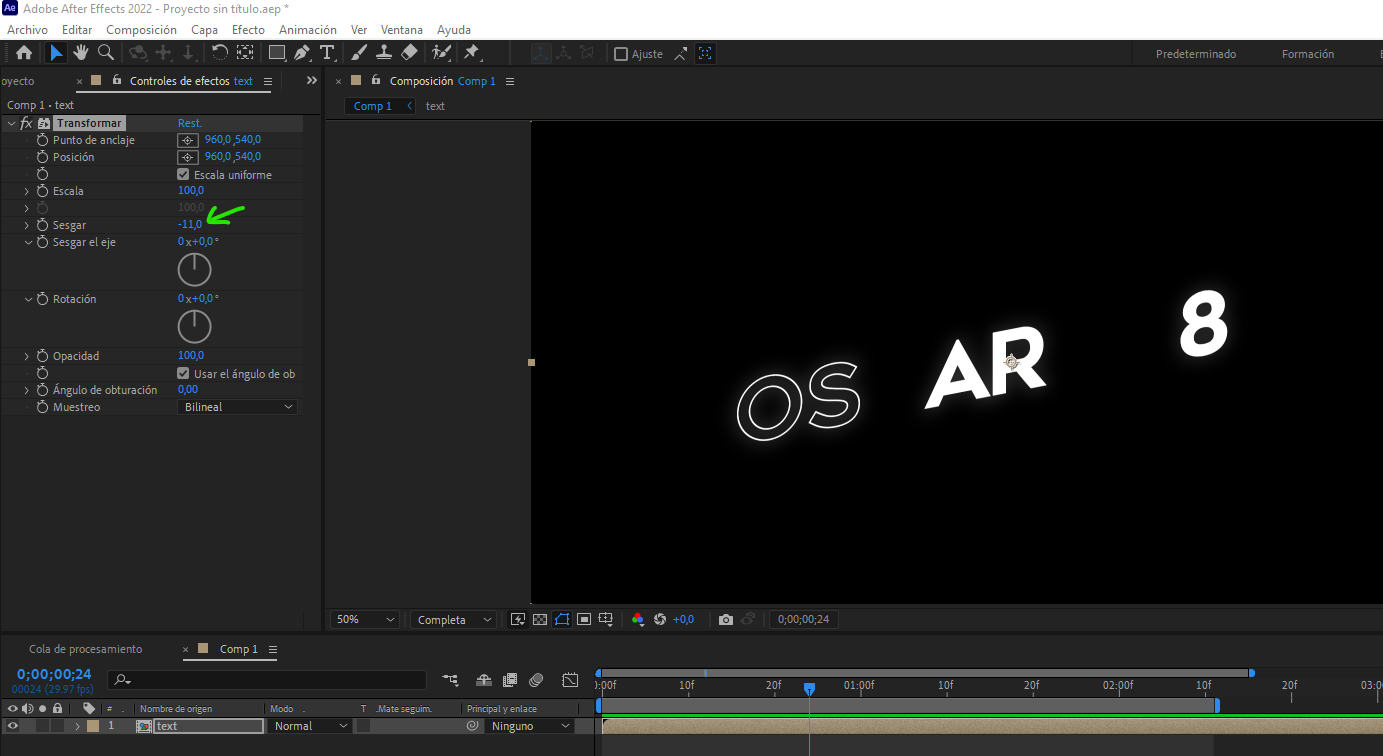Select the Zoom magnifier tool
The height and width of the screenshot is (756, 1383).
click(x=105, y=53)
